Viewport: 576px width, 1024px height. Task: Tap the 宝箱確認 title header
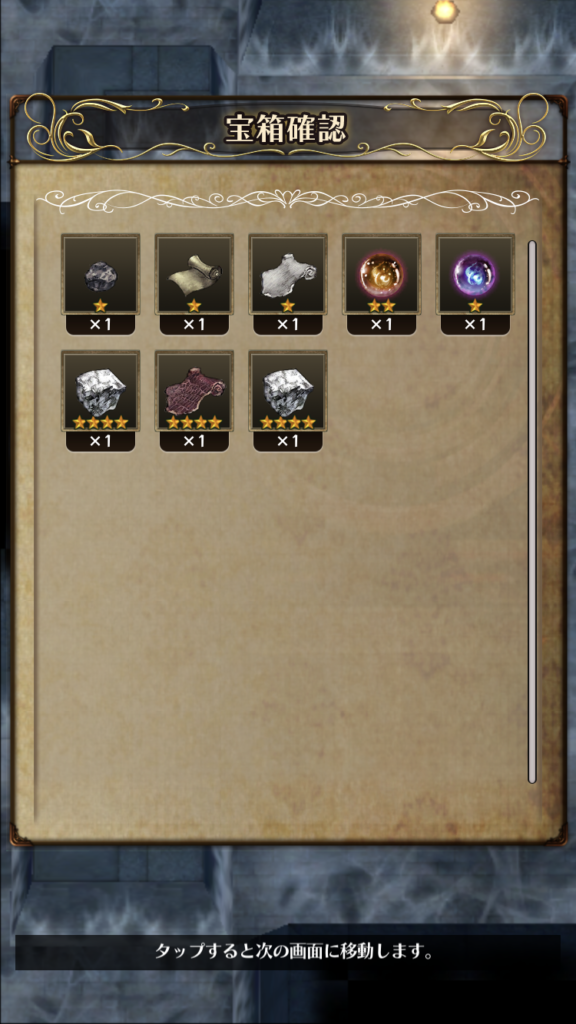tap(288, 129)
